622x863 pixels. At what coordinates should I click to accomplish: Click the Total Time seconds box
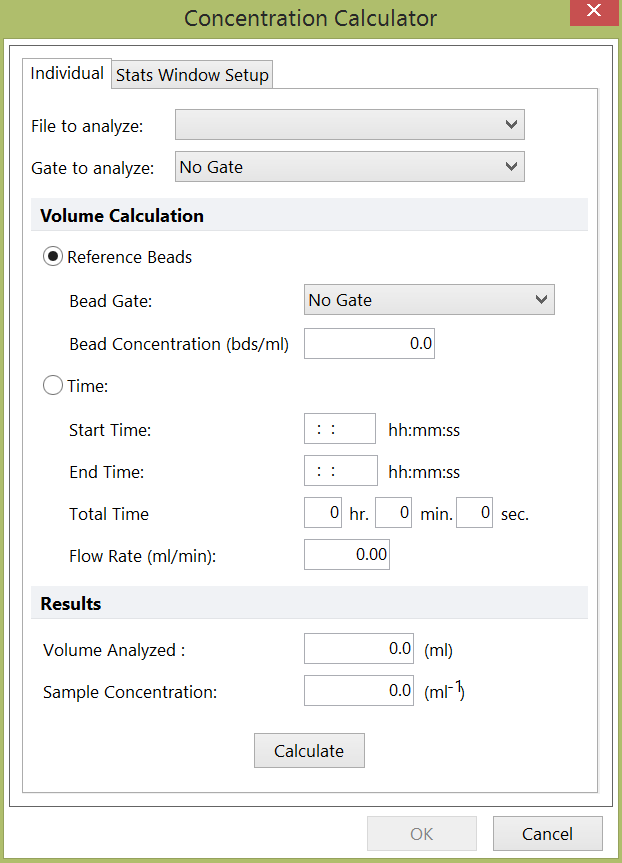point(474,514)
